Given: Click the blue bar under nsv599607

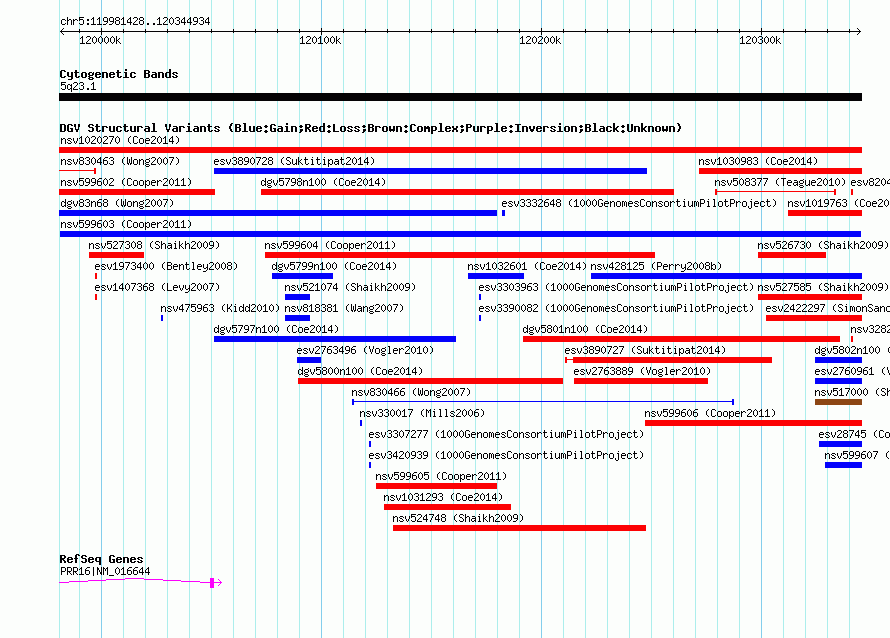Looking at the screenshot, I should [x=843, y=465].
